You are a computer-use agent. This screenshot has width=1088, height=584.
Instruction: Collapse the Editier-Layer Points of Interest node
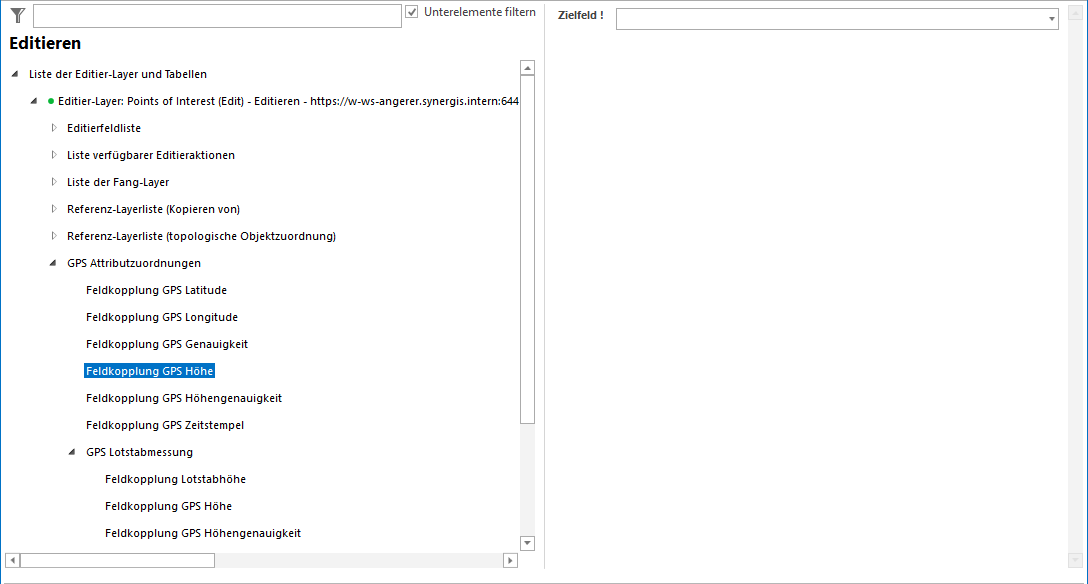point(34,101)
